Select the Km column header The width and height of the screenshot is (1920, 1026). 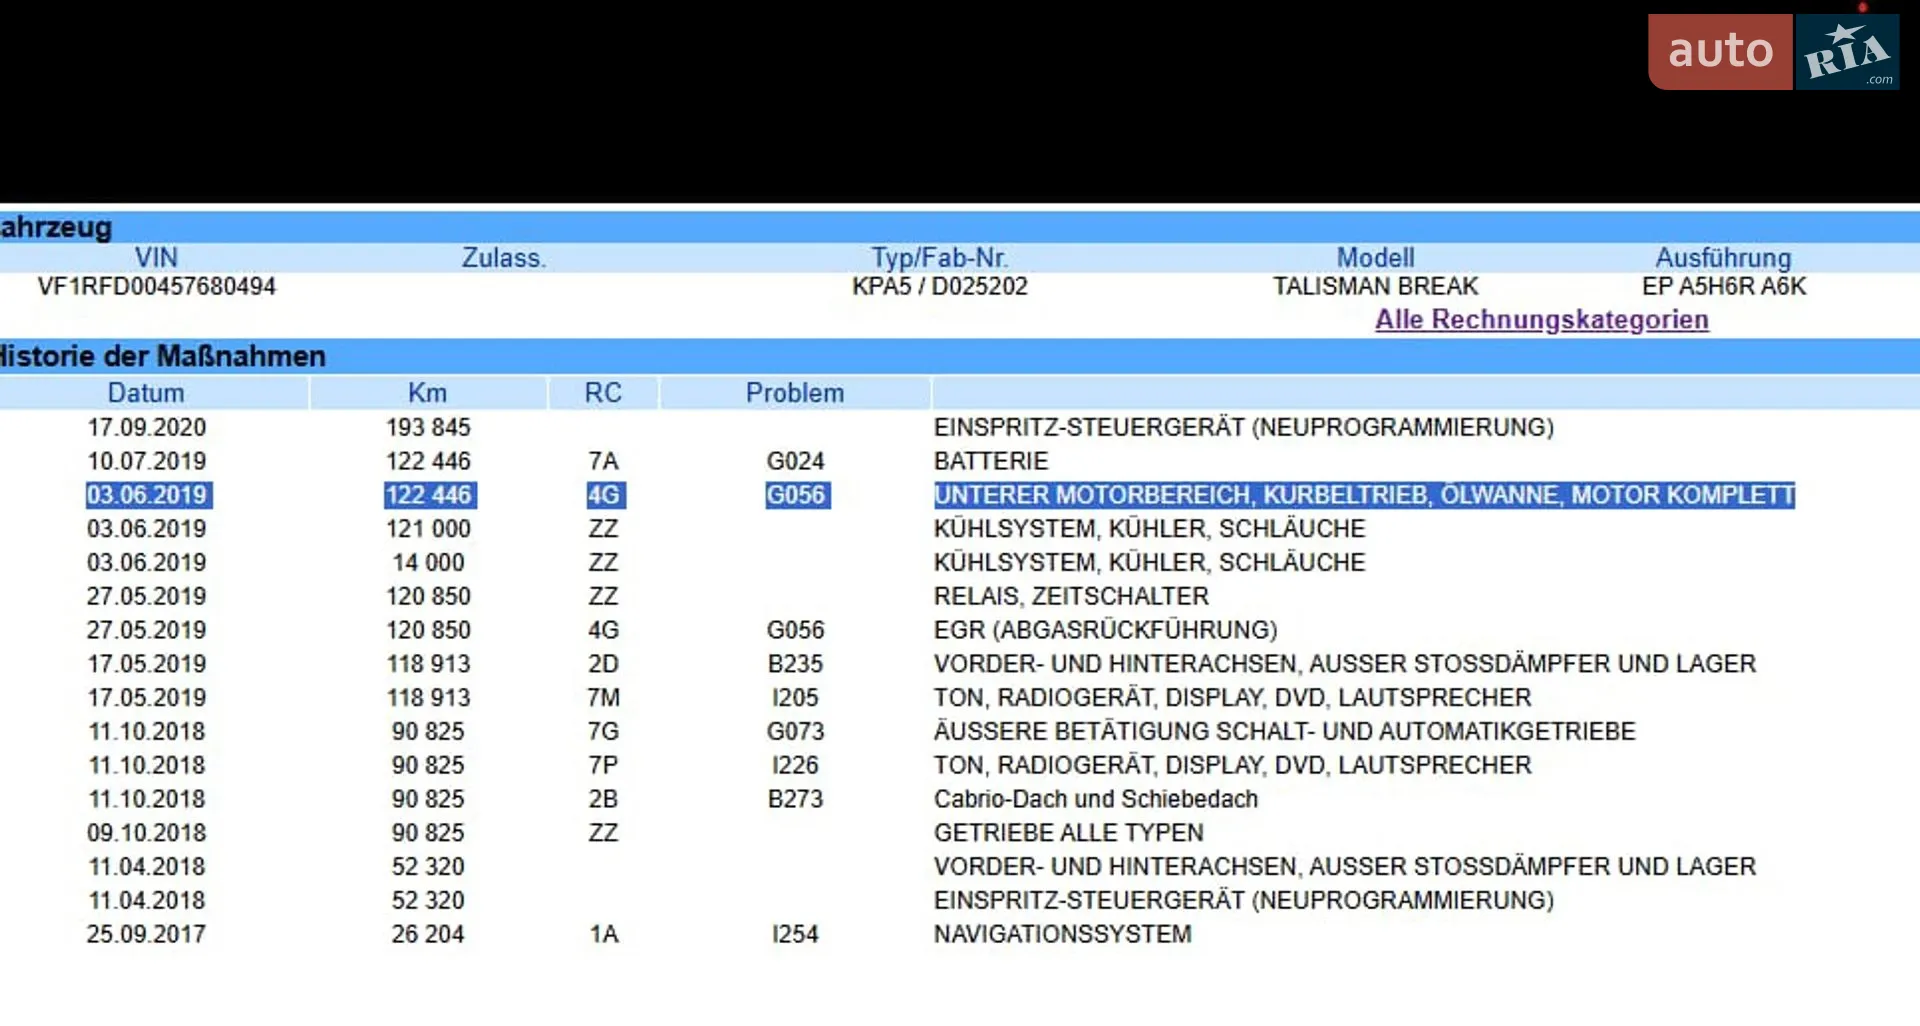(x=427, y=393)
